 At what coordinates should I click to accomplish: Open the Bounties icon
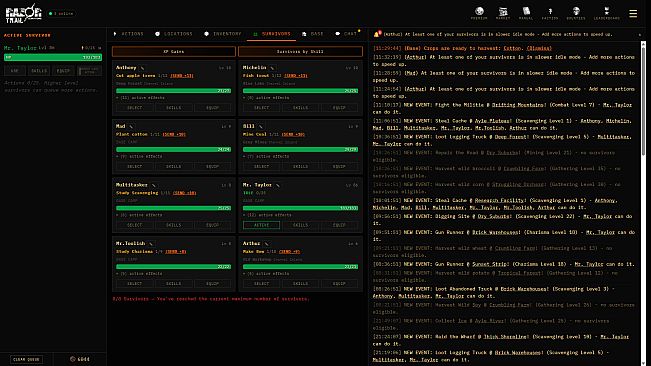(x=576, y=13)
